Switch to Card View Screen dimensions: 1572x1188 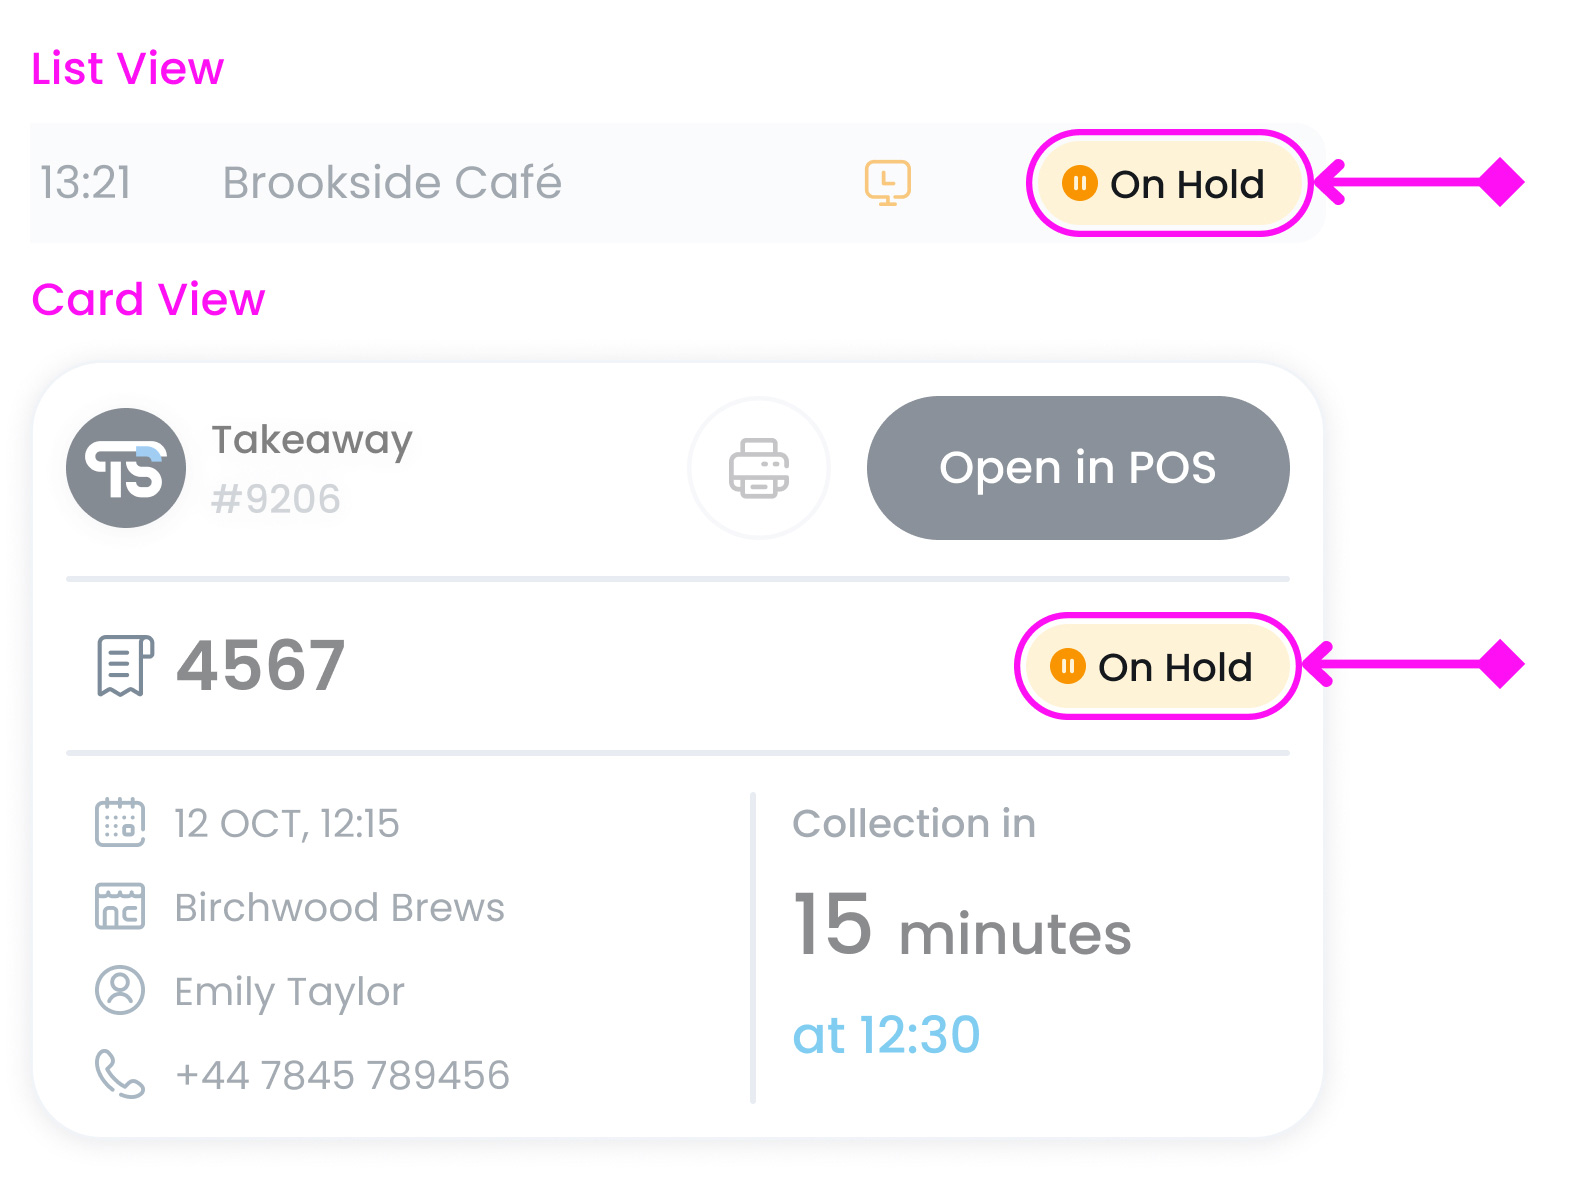[148, 299]
